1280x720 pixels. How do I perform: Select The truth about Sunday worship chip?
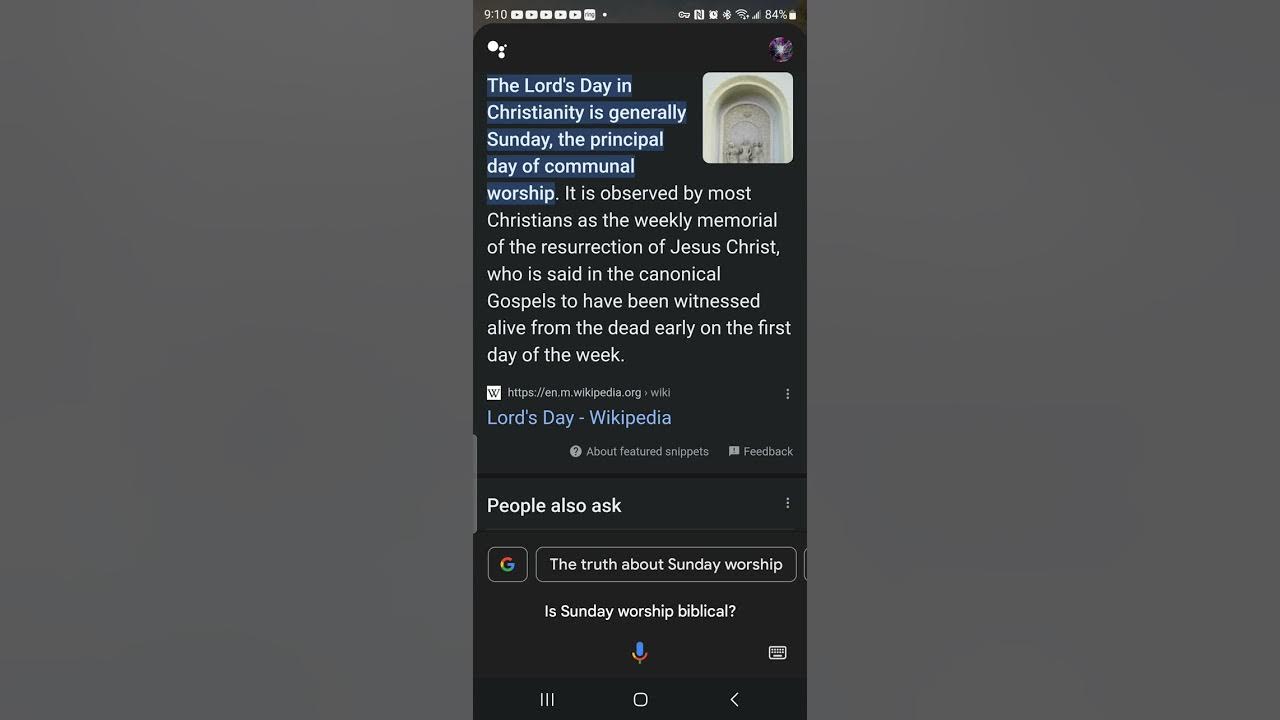(666, 564)
